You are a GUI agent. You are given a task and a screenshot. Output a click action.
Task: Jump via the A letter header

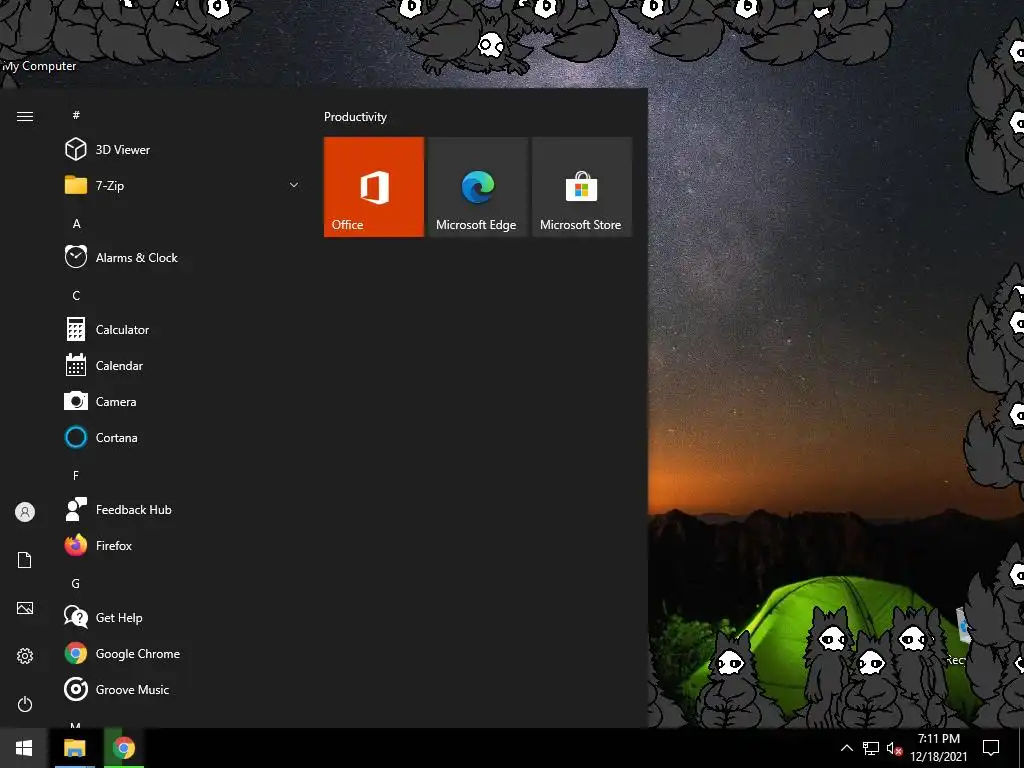[76, 223]
